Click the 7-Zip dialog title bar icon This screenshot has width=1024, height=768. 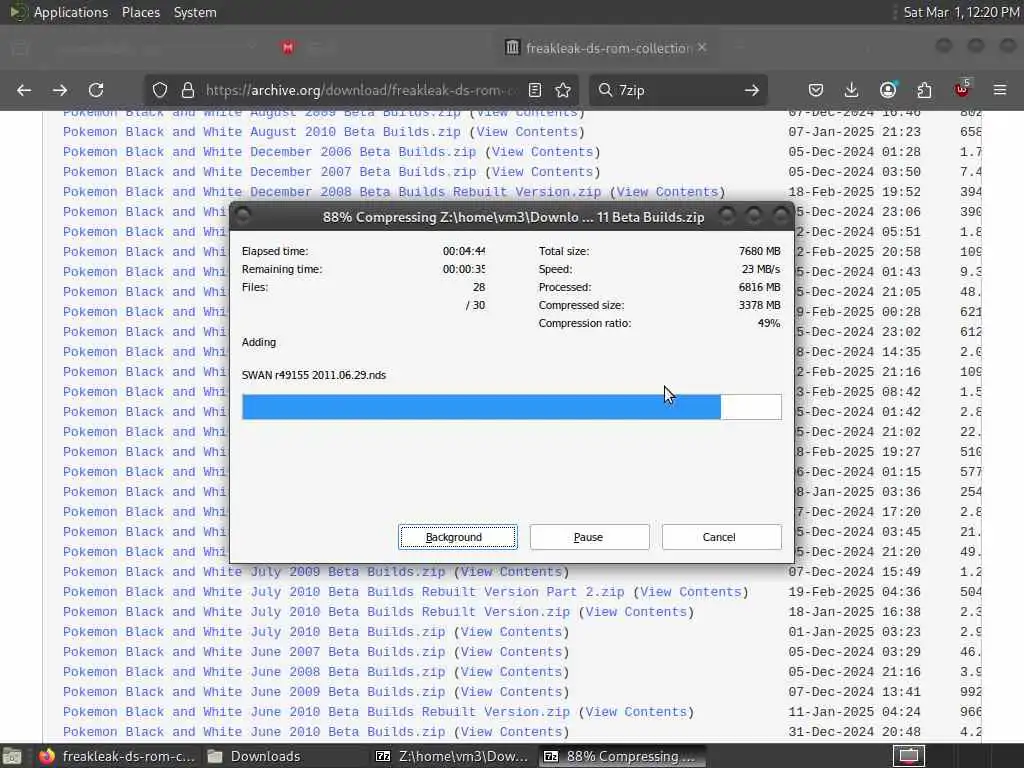click(x=242, y=216)
